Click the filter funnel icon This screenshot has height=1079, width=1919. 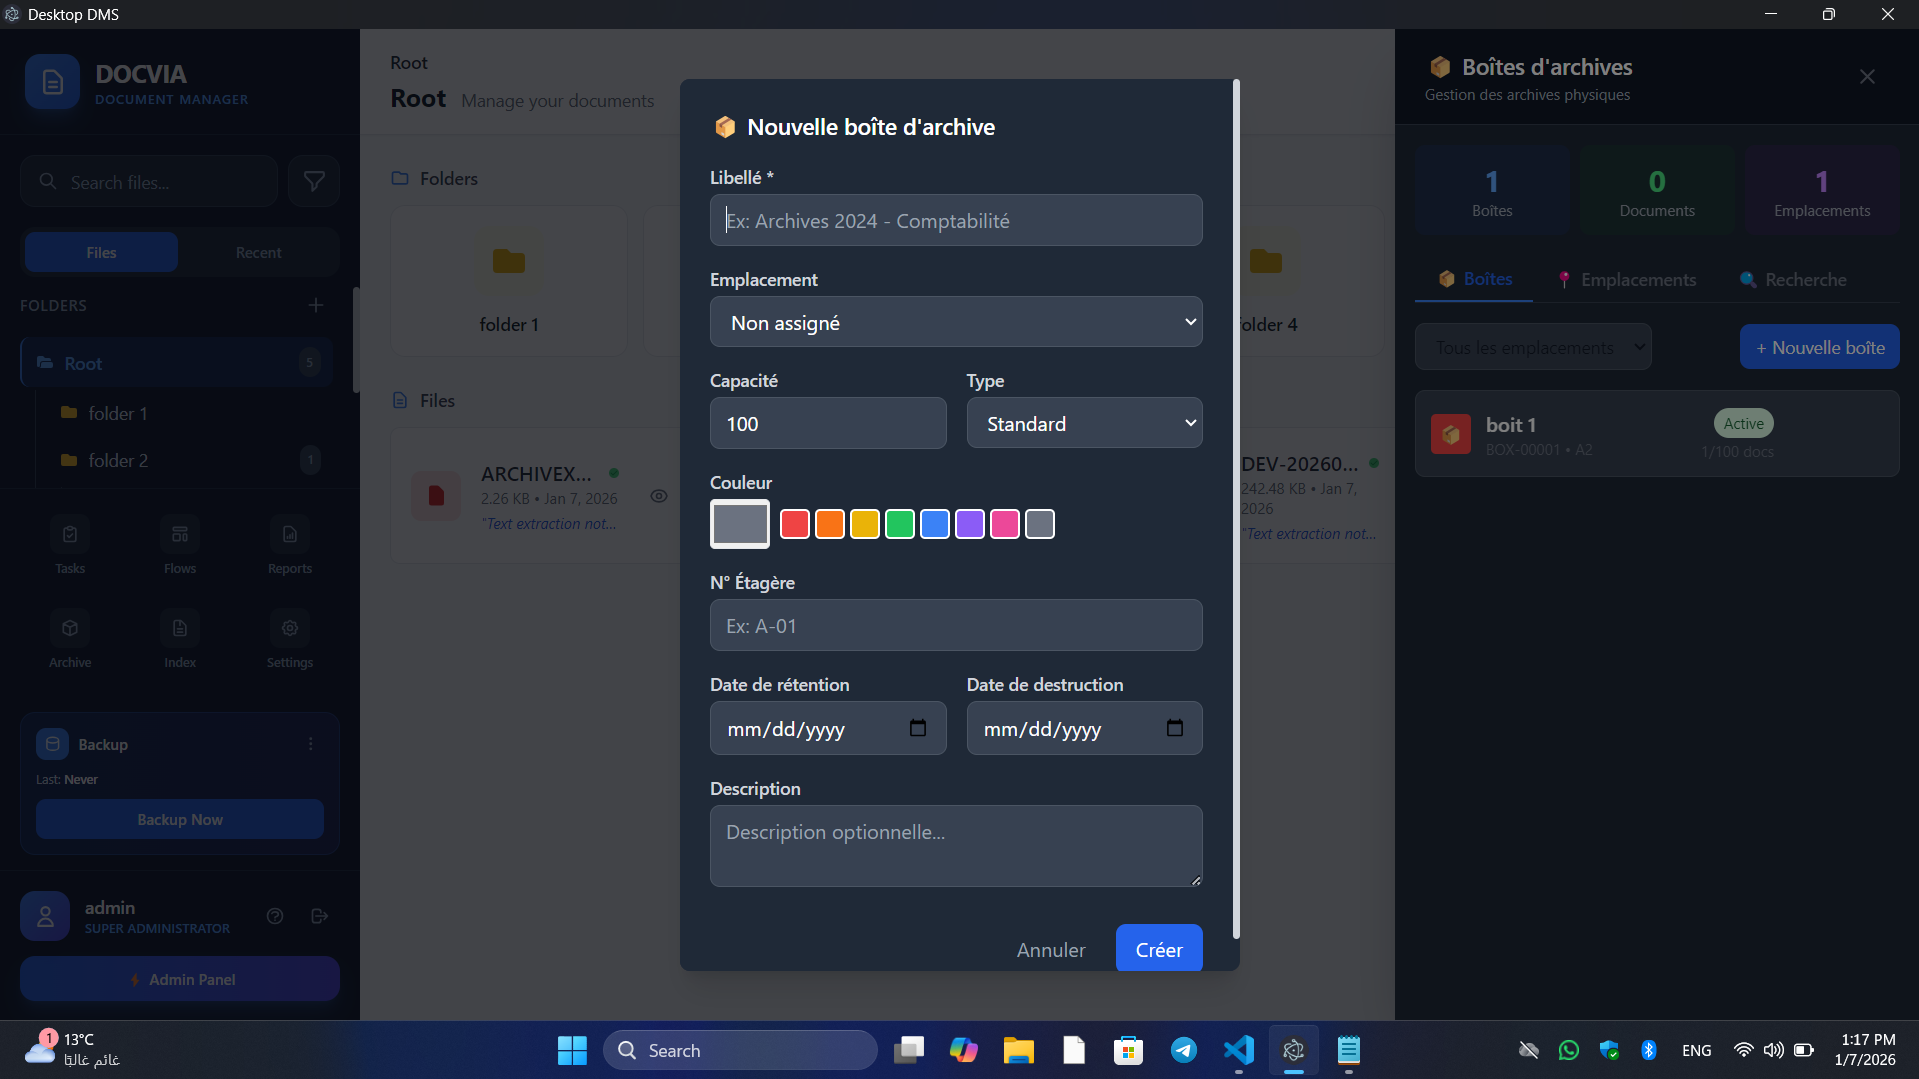click(314, 181)
